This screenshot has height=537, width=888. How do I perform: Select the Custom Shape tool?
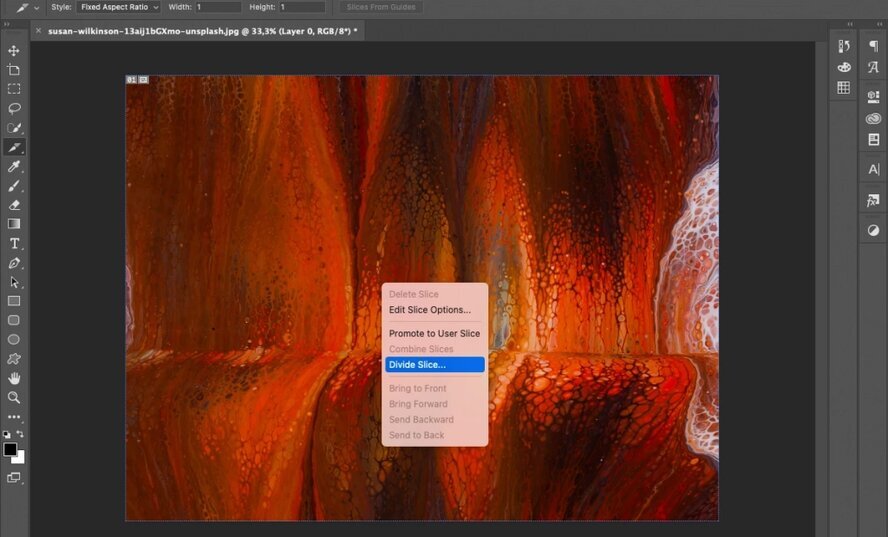click(14, 359)
